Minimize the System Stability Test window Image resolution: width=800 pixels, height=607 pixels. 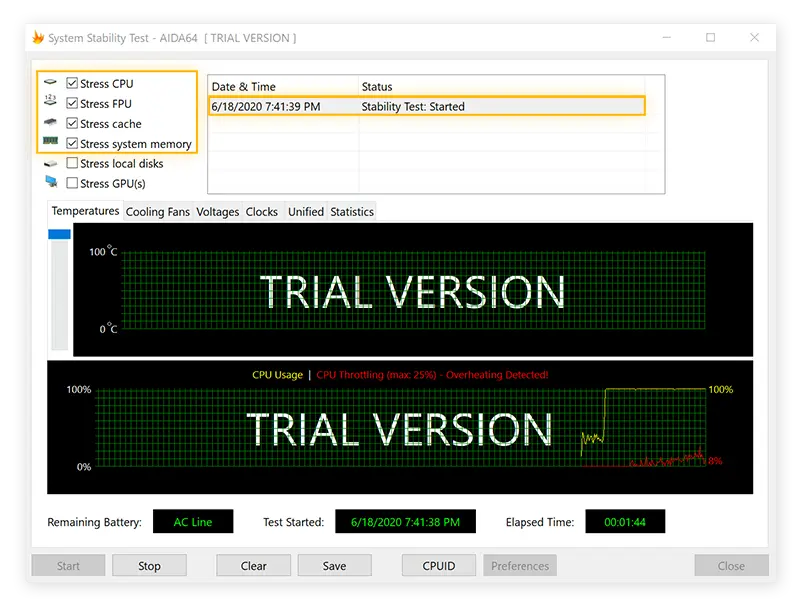click(667, 37)
